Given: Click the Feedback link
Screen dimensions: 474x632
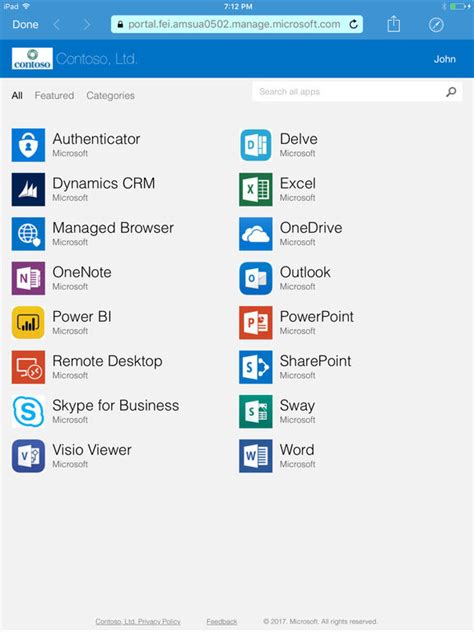Looking at the screenshot, I should click(222, 622).
